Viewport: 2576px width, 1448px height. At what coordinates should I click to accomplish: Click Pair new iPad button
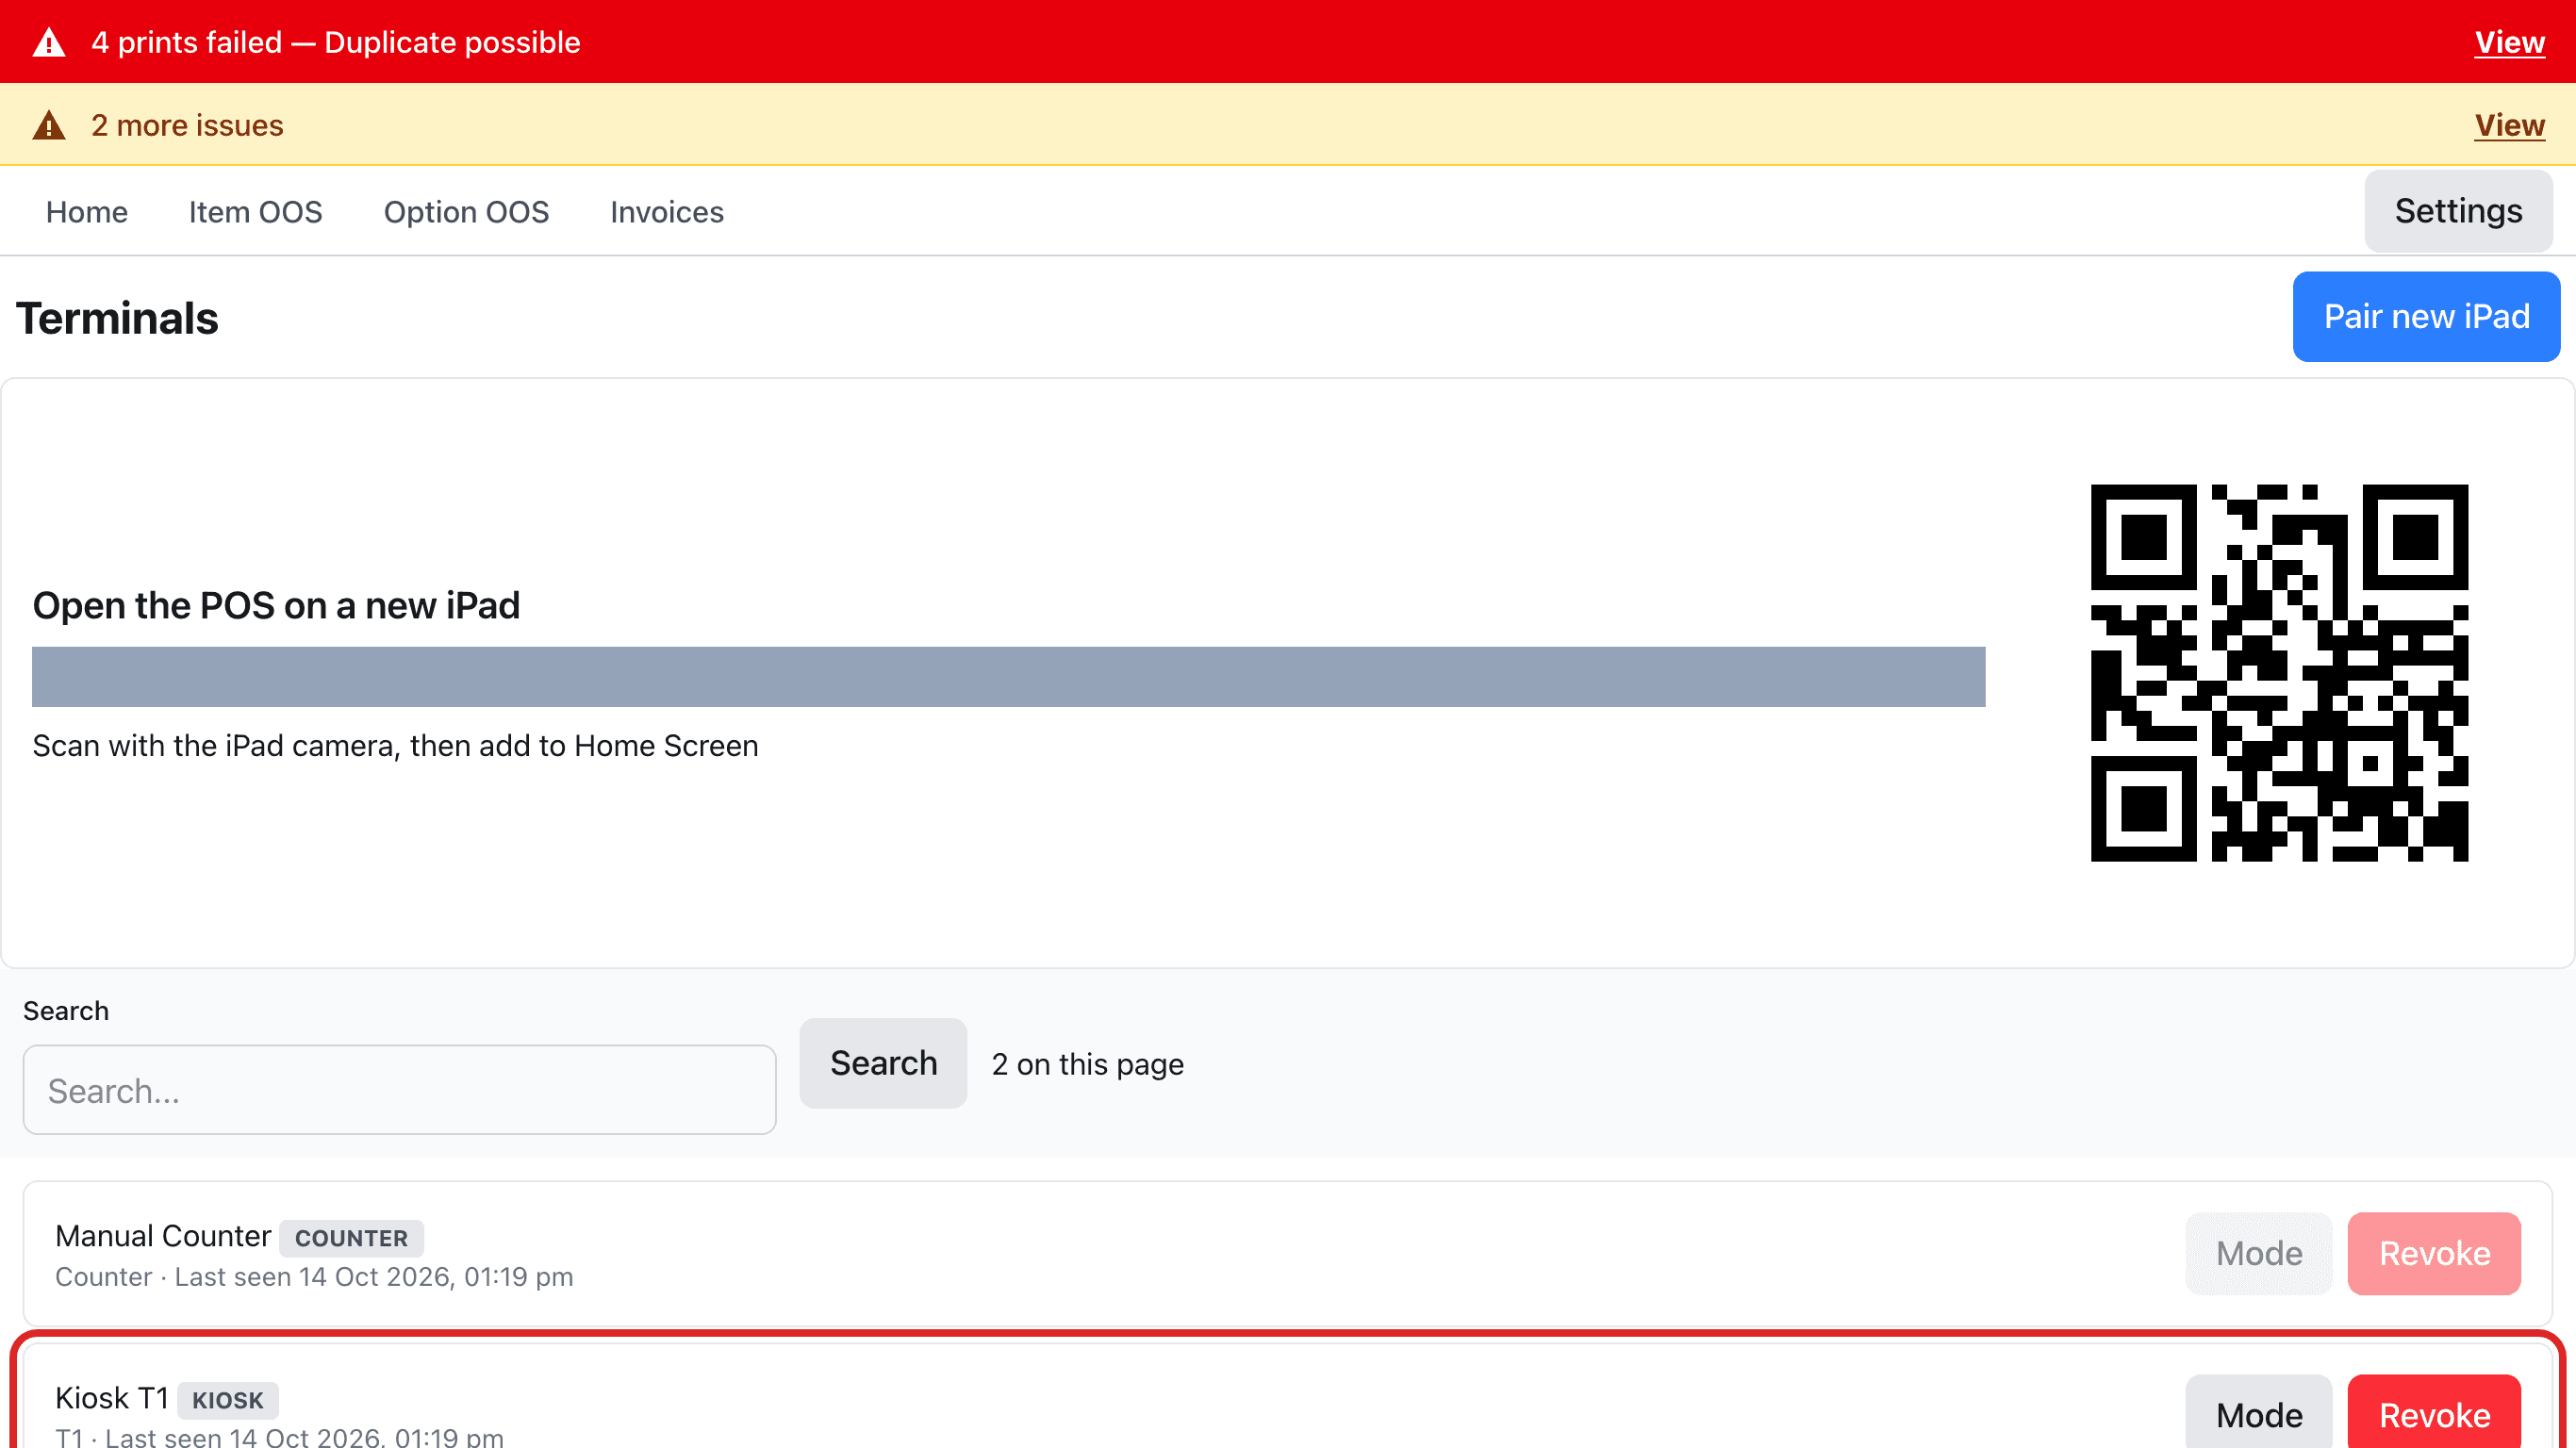tap(2426, 316)
